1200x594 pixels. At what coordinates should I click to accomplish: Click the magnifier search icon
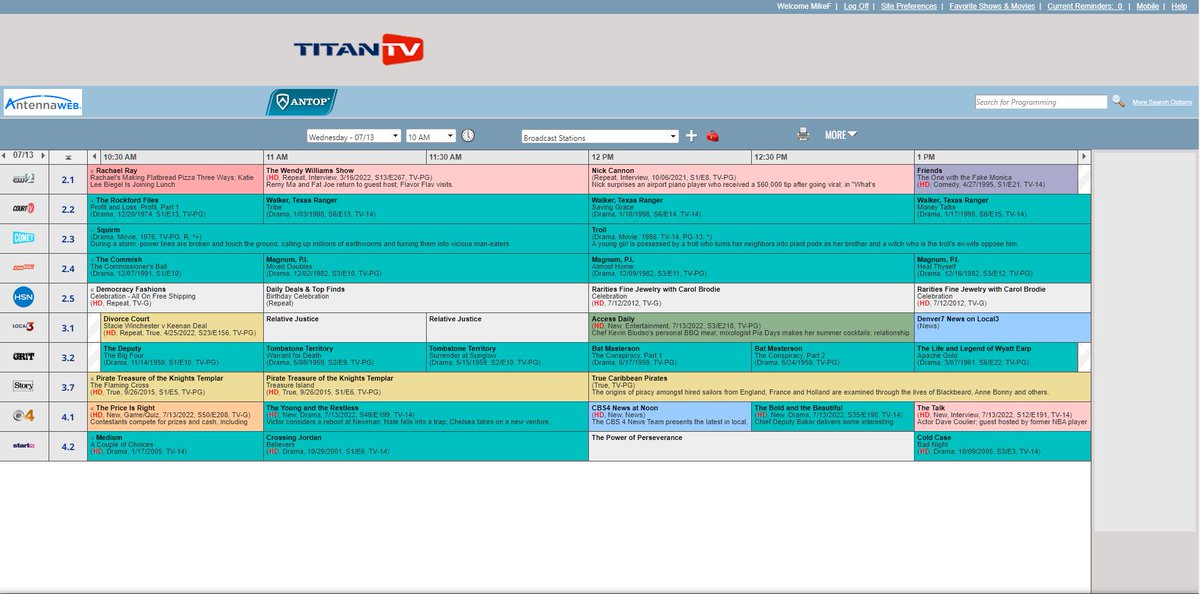1119,102
